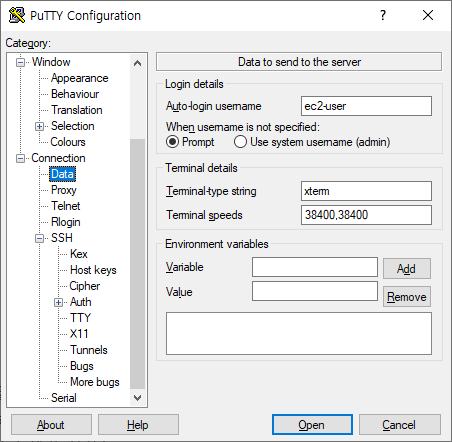Click the PuTTY icon in title bar
This screenshot has height=442, width=452.
tap(17, 15)
